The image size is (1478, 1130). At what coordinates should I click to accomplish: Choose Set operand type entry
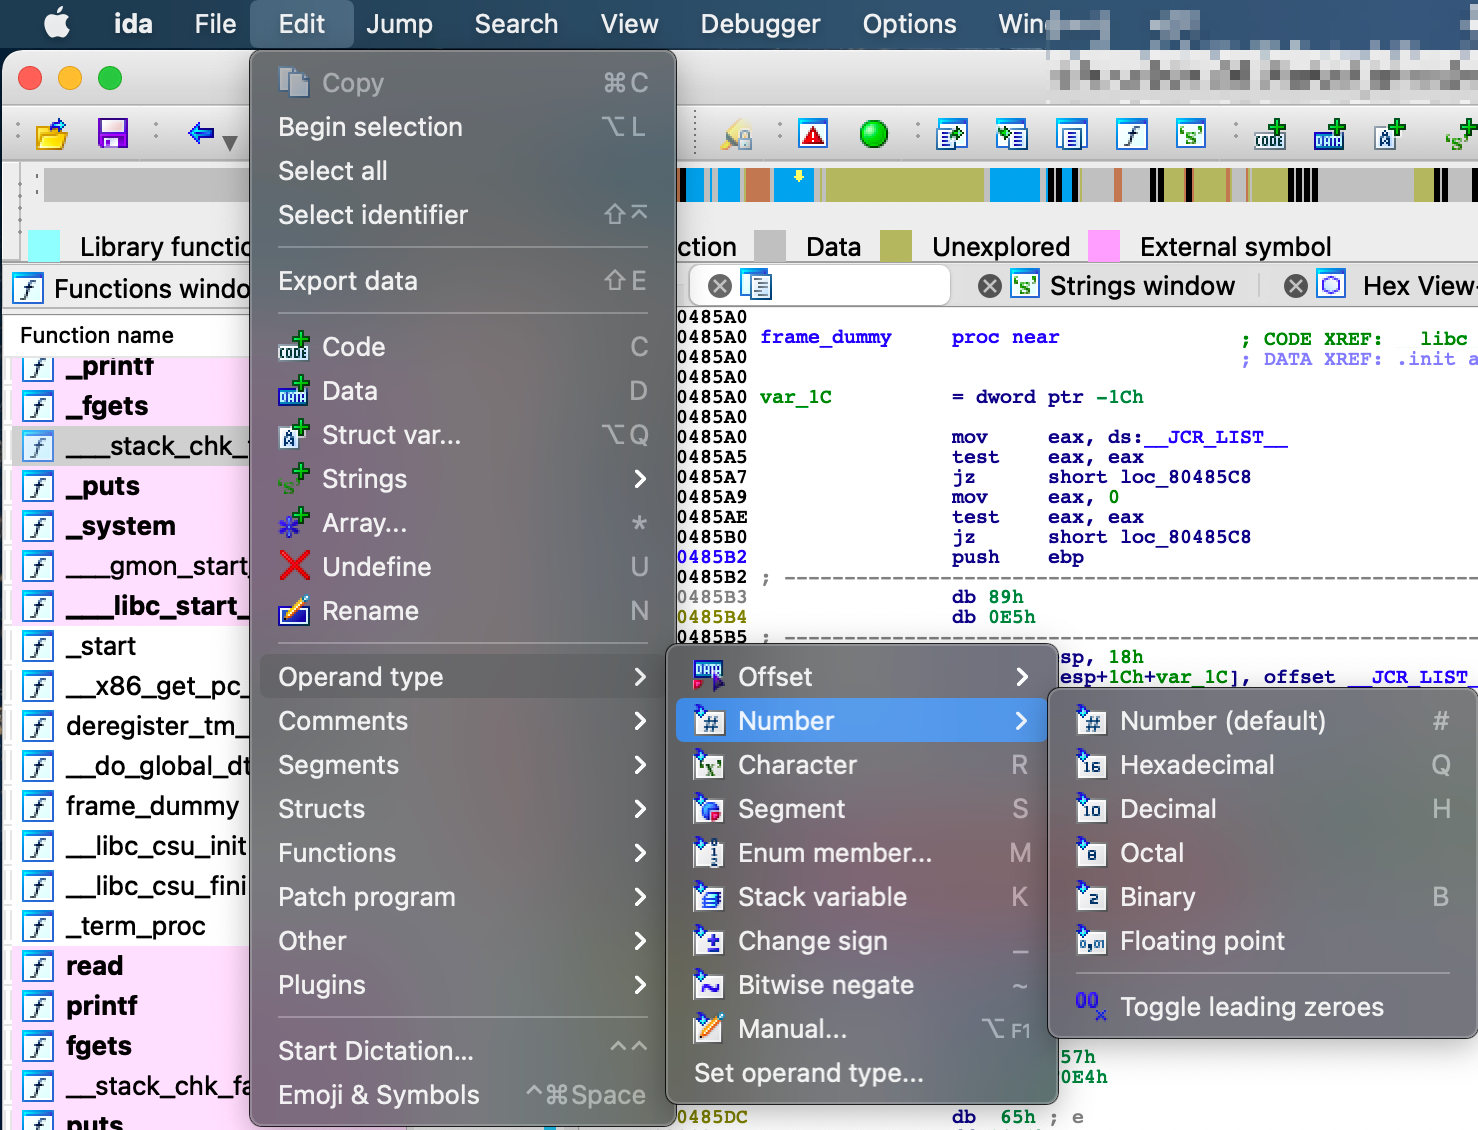coord(862,1073)
